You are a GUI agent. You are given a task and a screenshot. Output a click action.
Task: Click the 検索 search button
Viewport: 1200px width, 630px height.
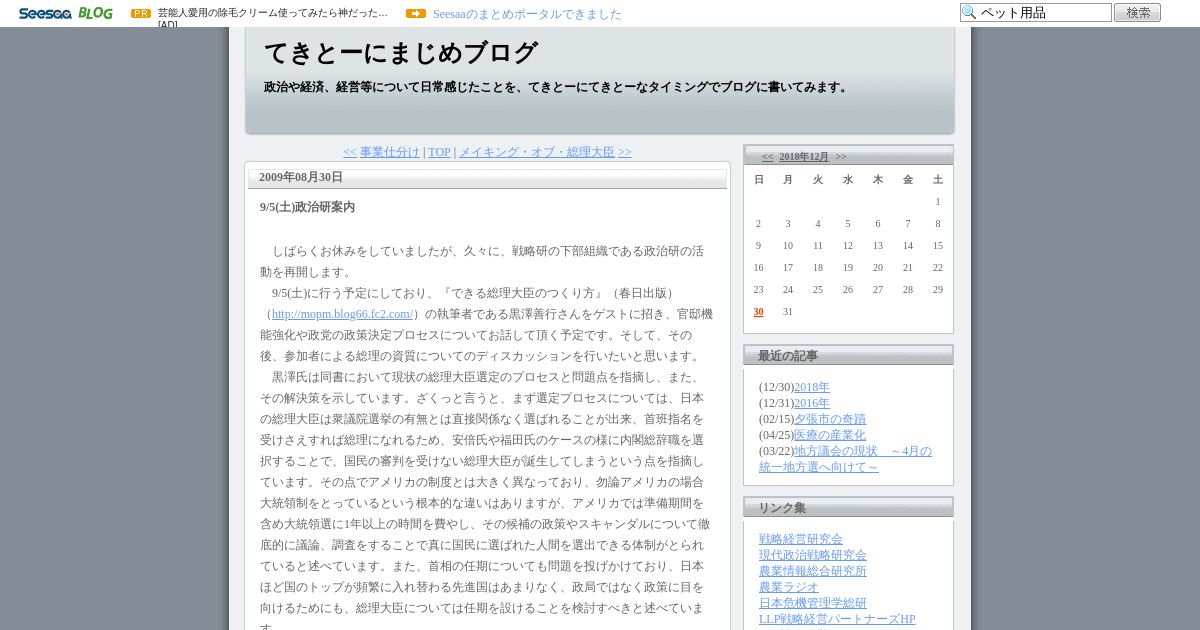(1137, 13)
